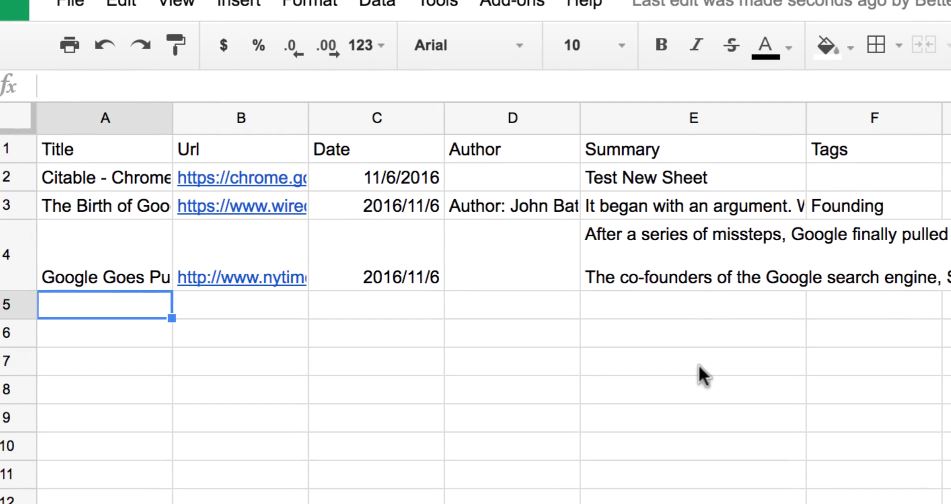Increase decimal places
951x504 pixels.
pyautogui.click(x=328, y=47)
